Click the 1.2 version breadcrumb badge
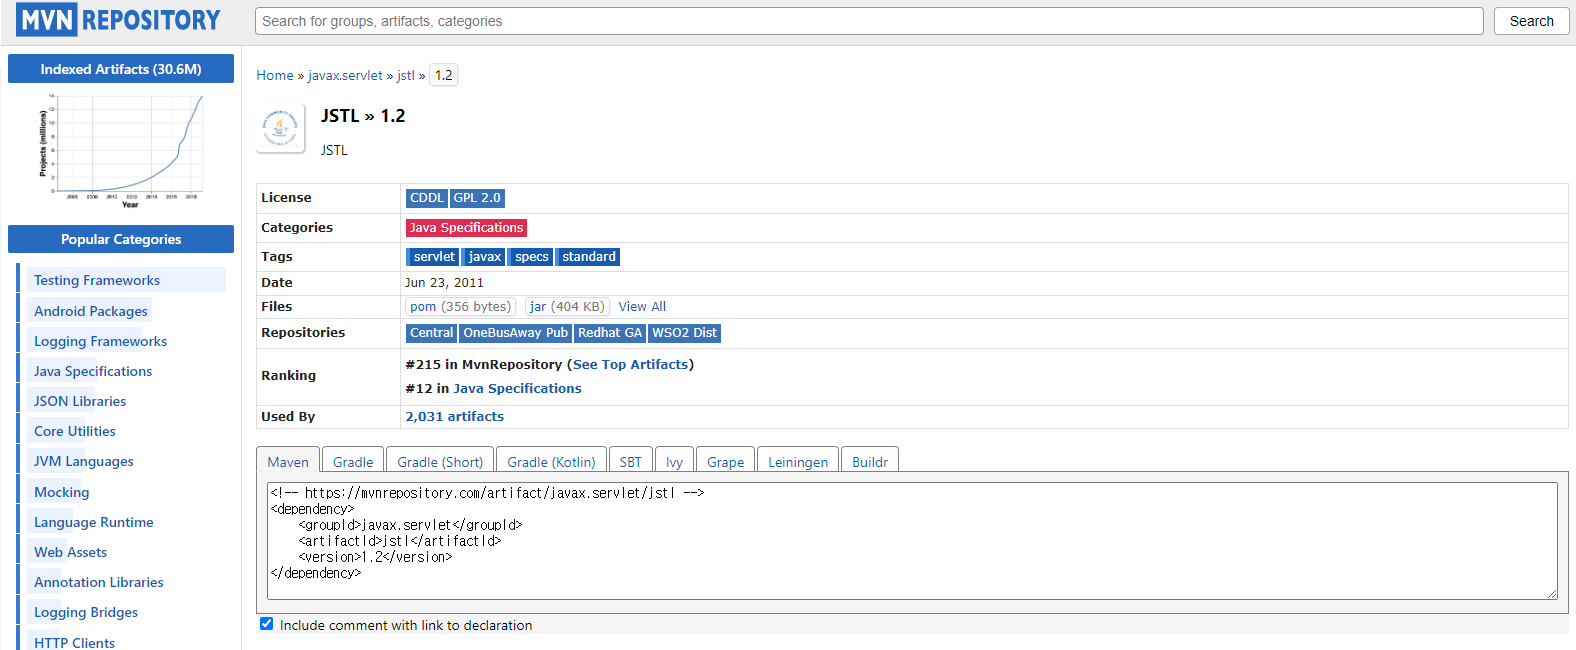 click(444, 75)
